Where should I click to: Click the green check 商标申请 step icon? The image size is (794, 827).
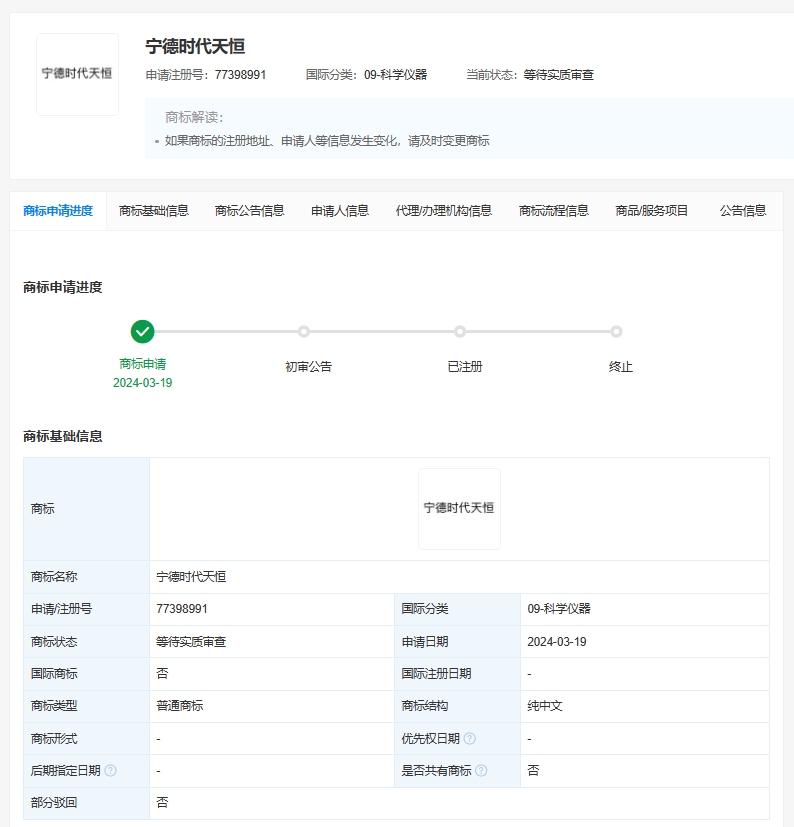click(x=142, y=332)
